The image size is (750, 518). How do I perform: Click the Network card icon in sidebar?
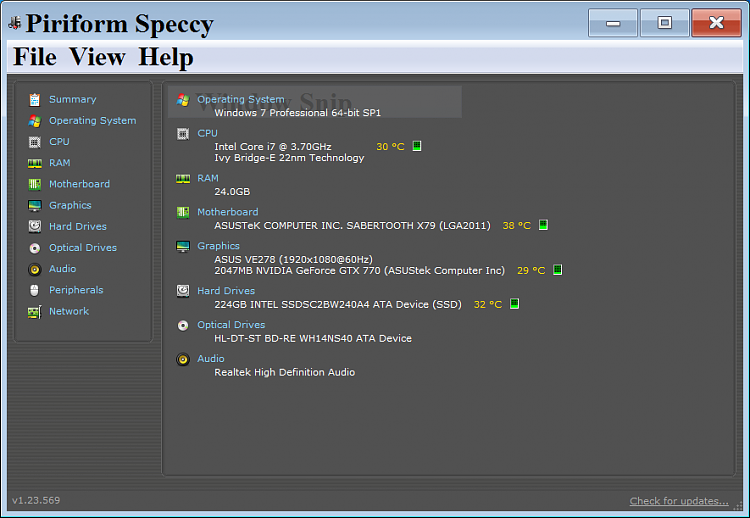34,312
